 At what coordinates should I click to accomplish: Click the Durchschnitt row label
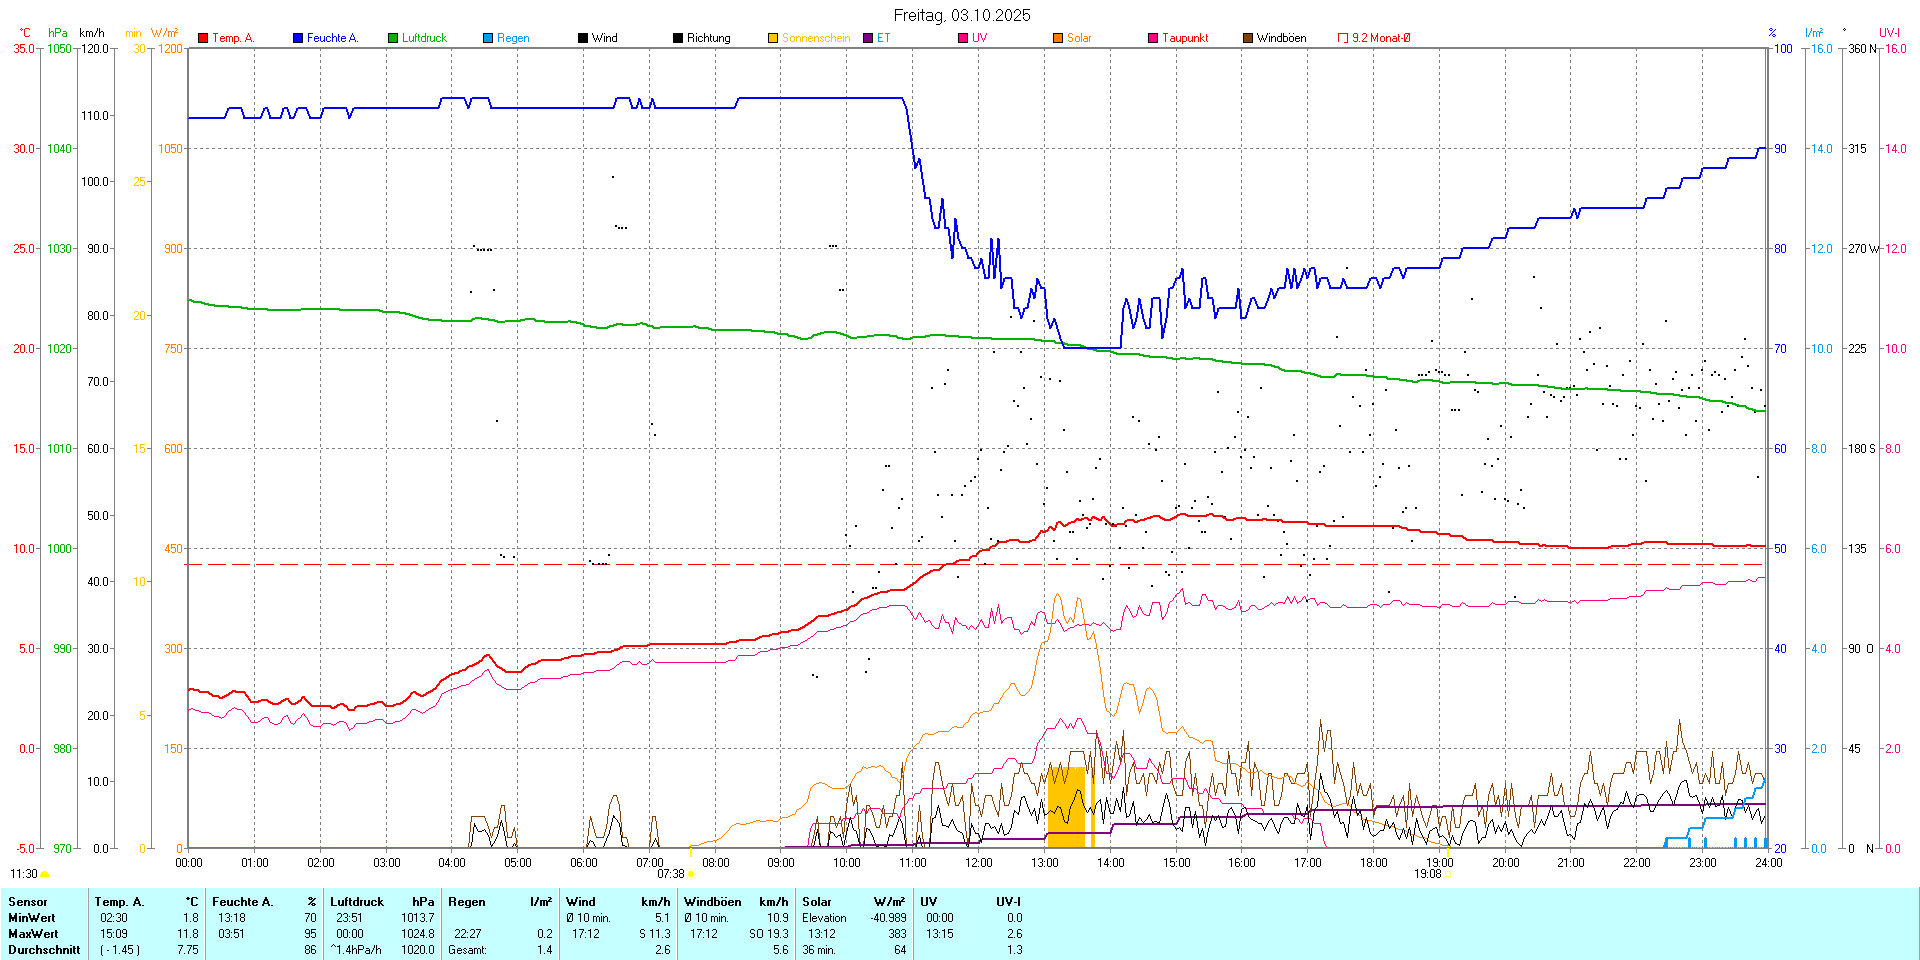(x=44, y=950)
